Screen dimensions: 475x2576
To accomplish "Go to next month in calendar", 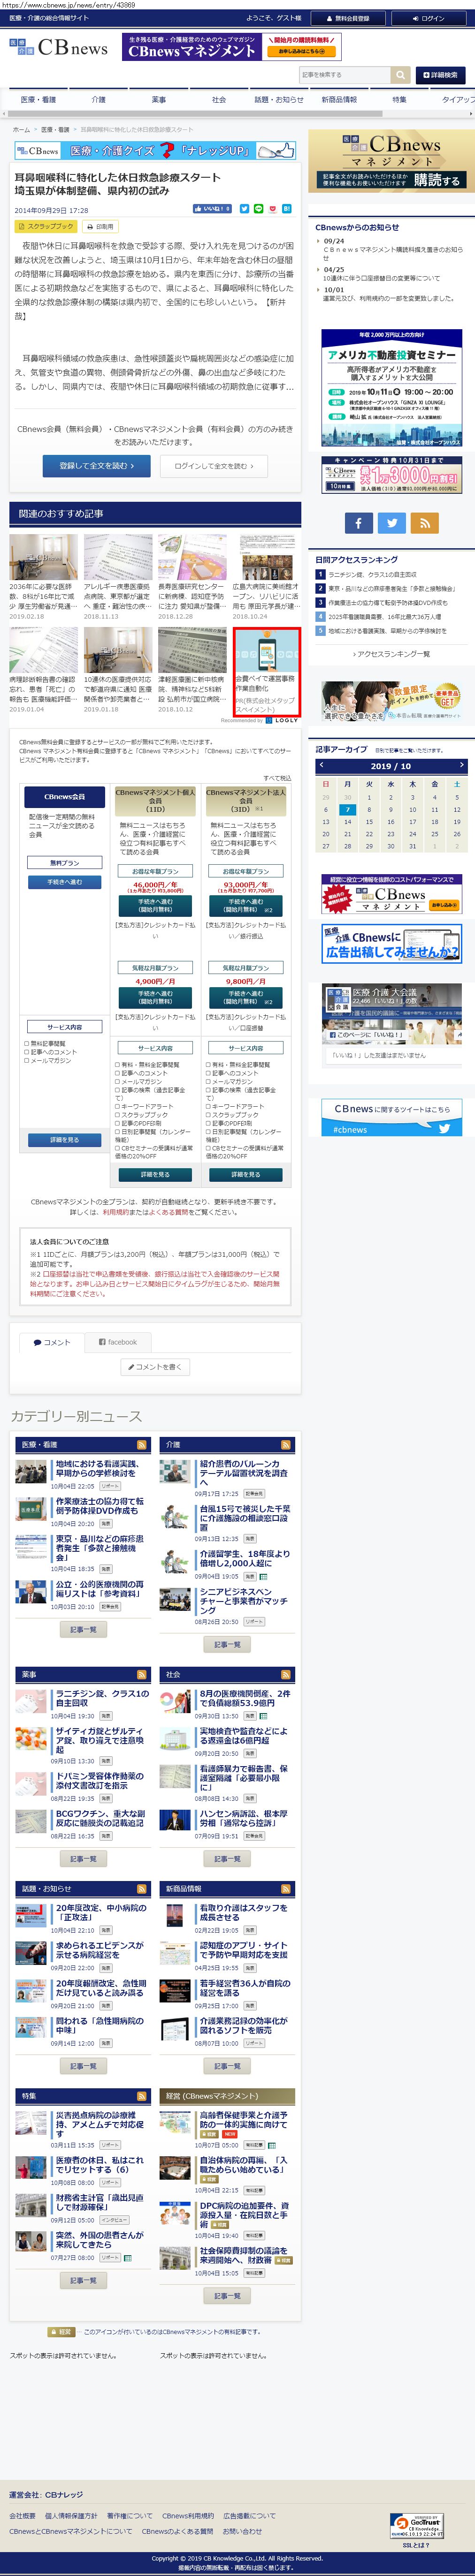I will pyautogui.click(x=461, y=765).
